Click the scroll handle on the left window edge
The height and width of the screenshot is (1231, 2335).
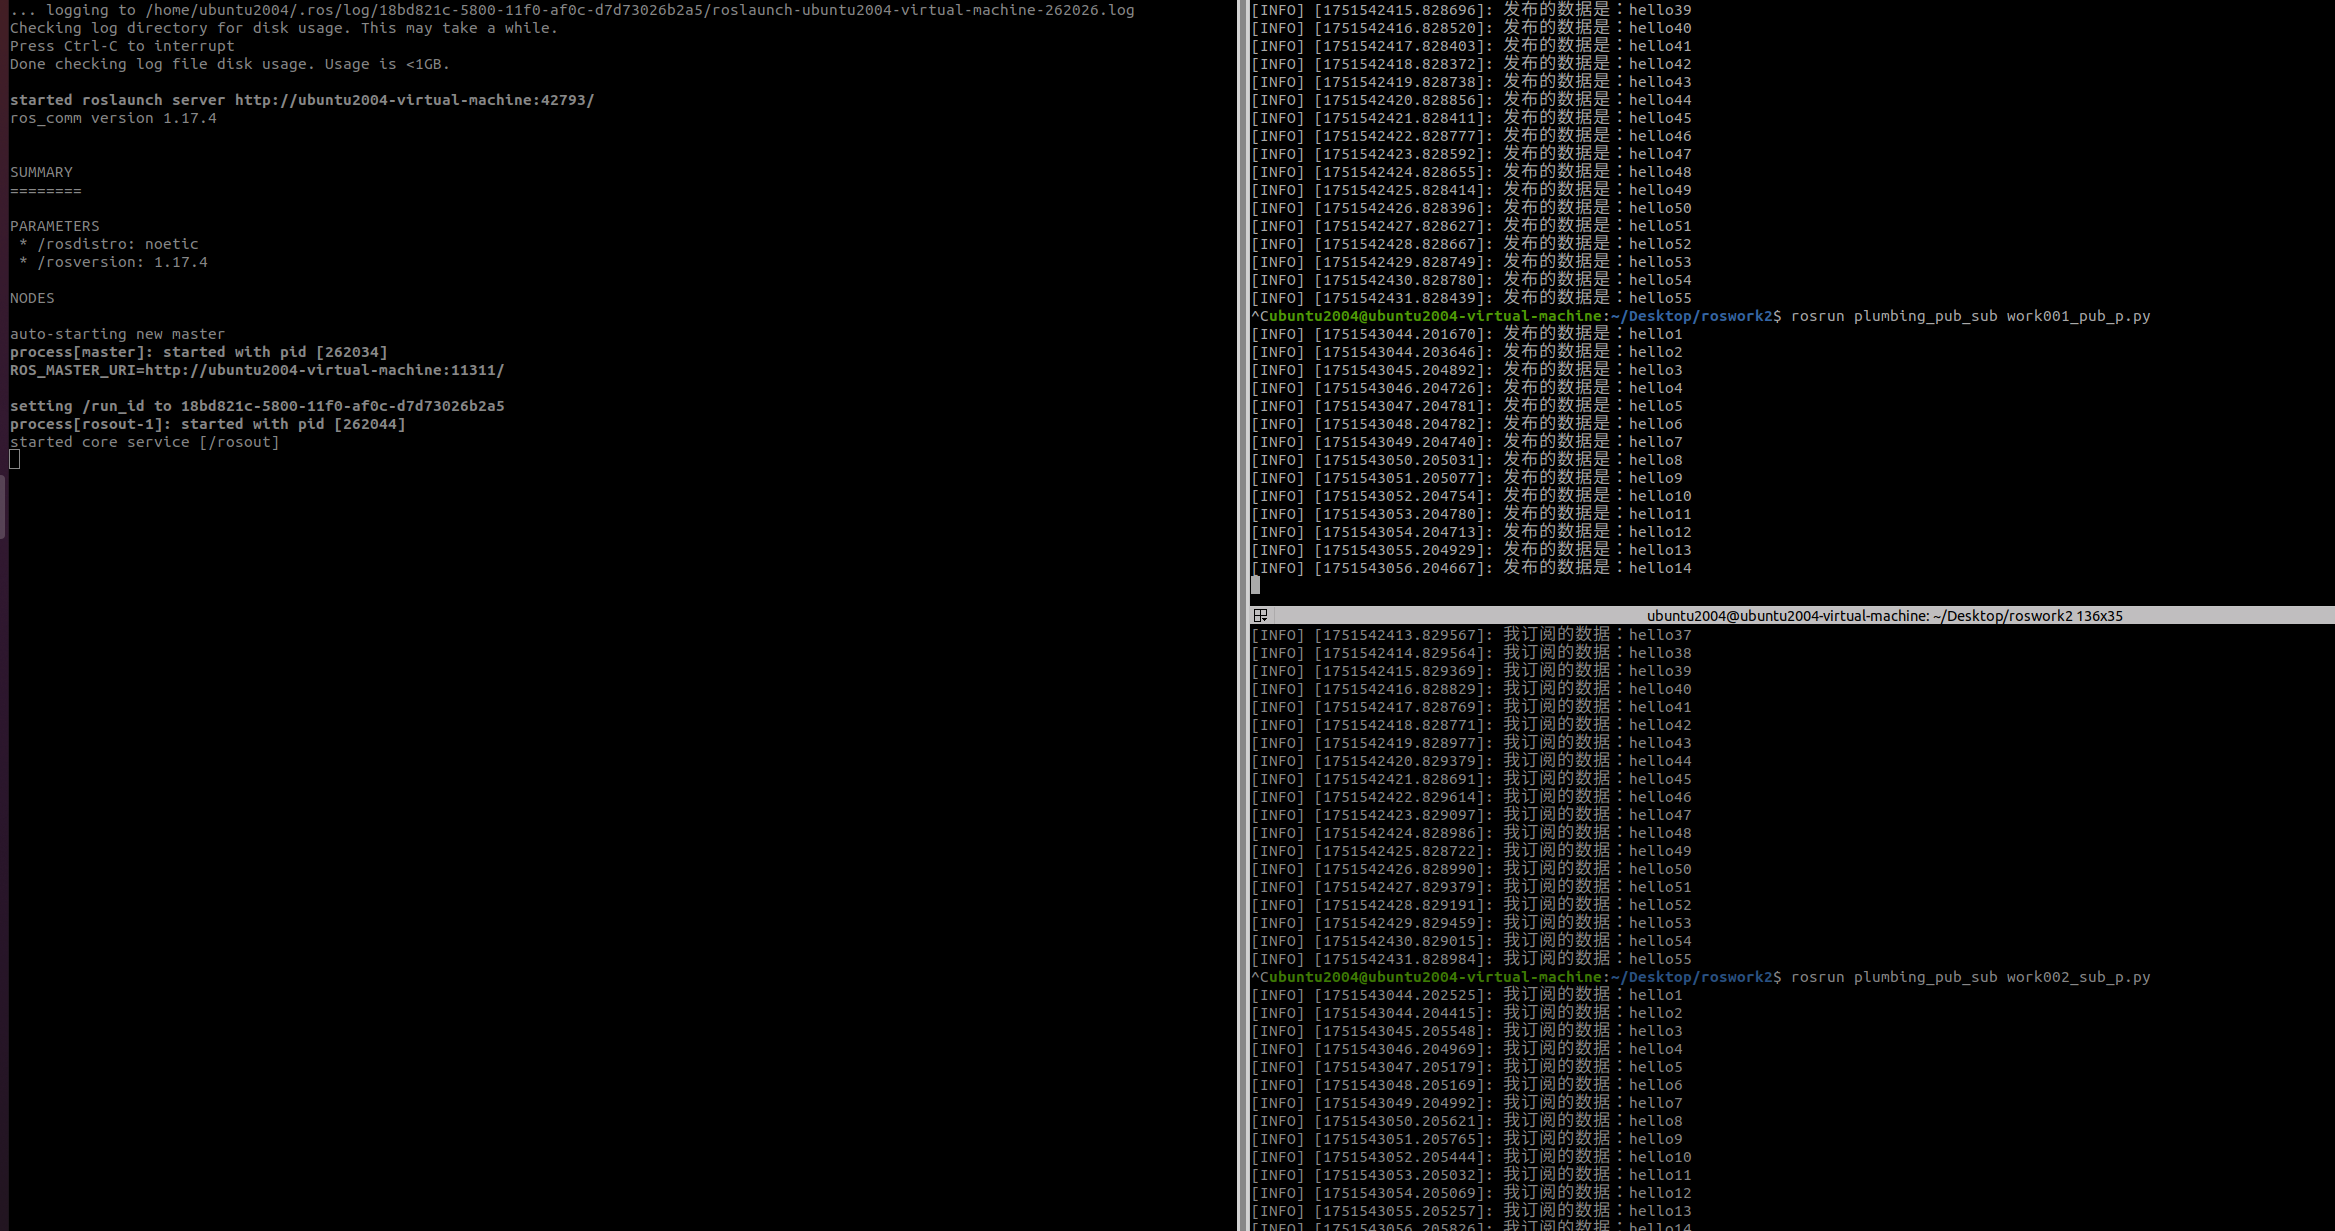coord(3,506)
